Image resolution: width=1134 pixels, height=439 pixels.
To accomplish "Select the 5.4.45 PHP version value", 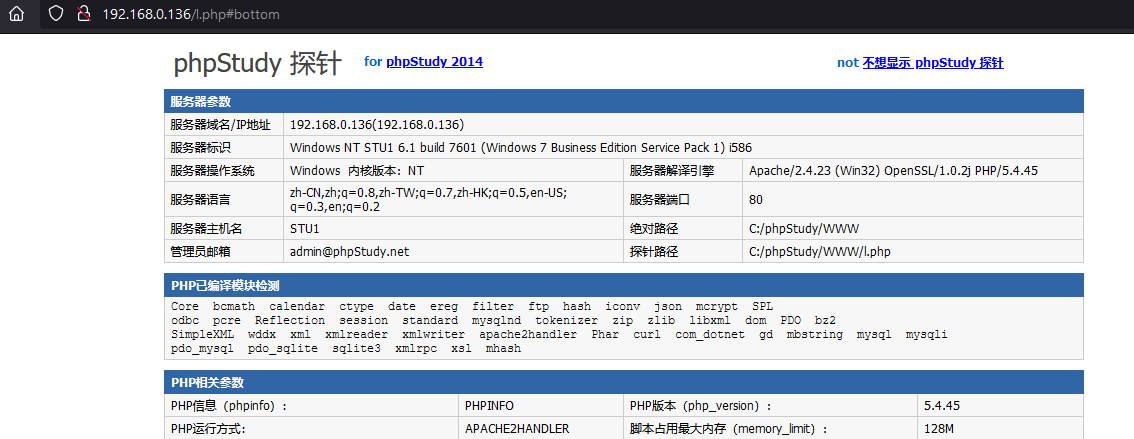I will point(942,406).
